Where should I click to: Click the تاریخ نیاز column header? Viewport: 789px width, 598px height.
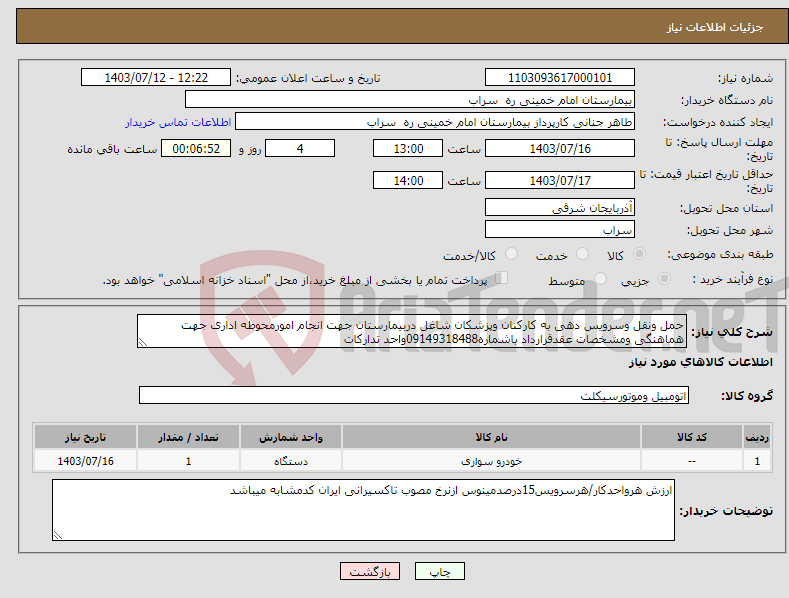point(86,437)
